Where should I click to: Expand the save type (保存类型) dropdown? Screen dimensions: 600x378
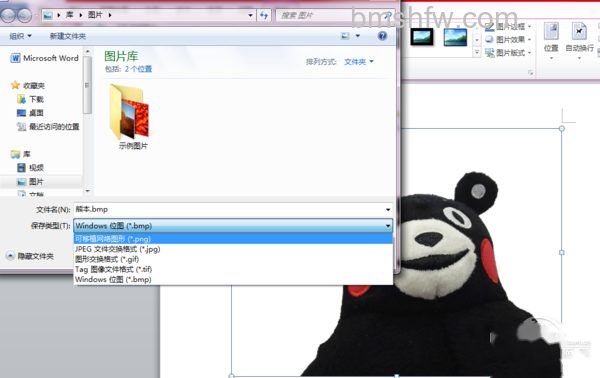pyautogui.click(x=233, y=226)
